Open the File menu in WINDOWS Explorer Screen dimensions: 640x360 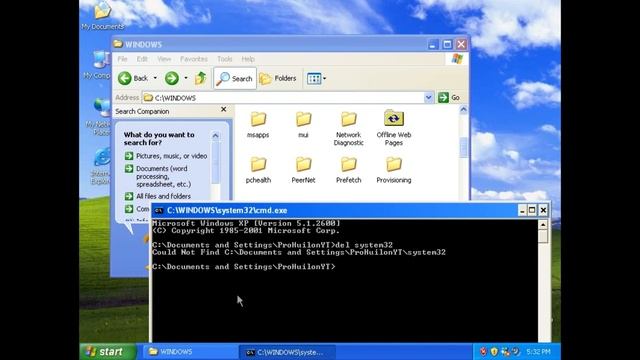pyautogui.click(x=122, y=59)
